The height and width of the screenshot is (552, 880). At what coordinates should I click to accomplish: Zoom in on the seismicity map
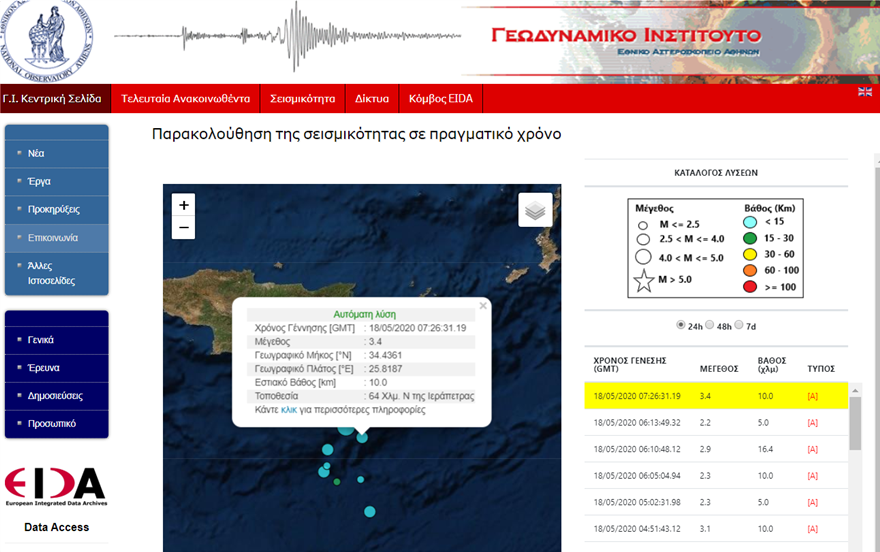184,204
